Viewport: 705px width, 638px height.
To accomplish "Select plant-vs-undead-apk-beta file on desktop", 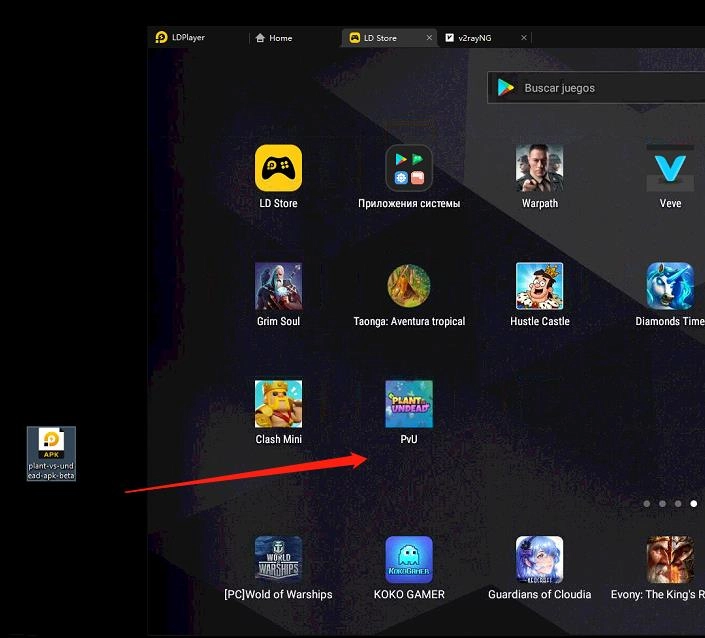I will [51, 454].
